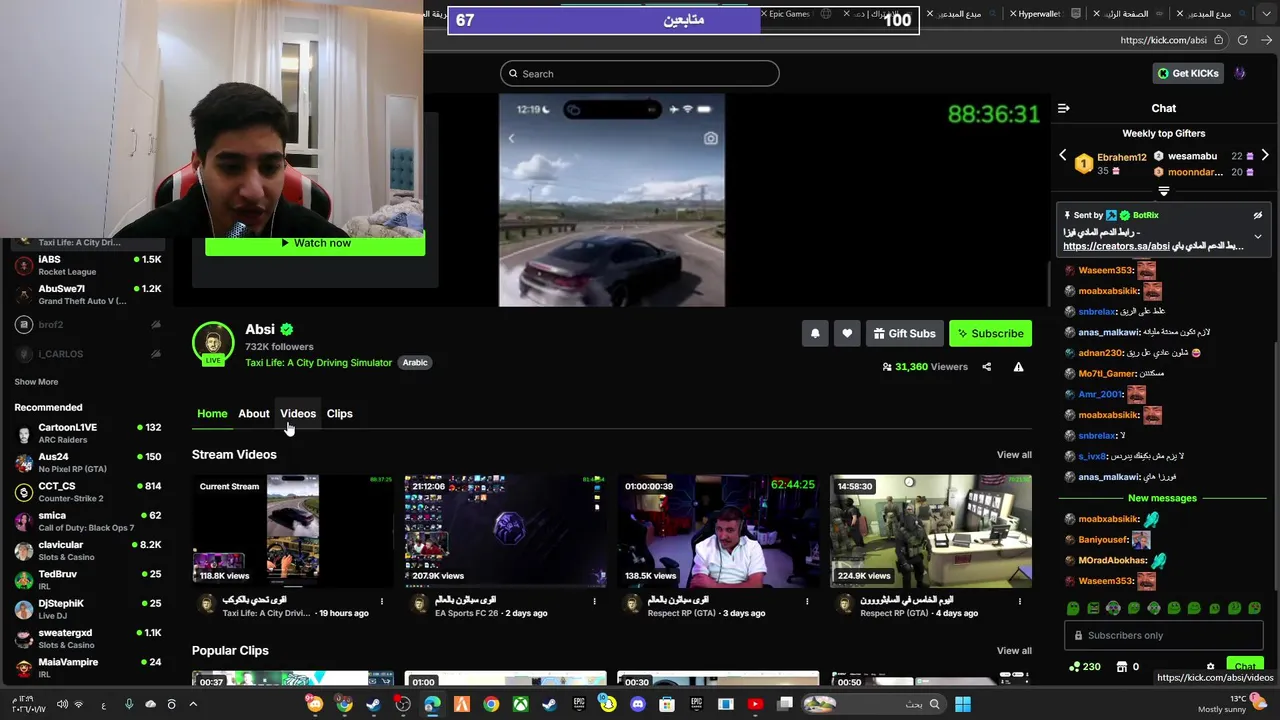Show next weekly top gifters

pos(1265,155)
